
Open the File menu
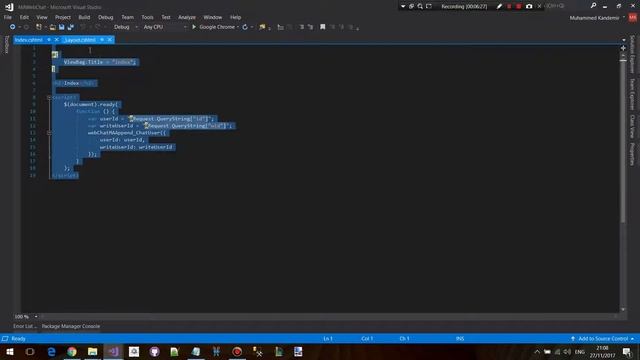[x=7, y=17]
